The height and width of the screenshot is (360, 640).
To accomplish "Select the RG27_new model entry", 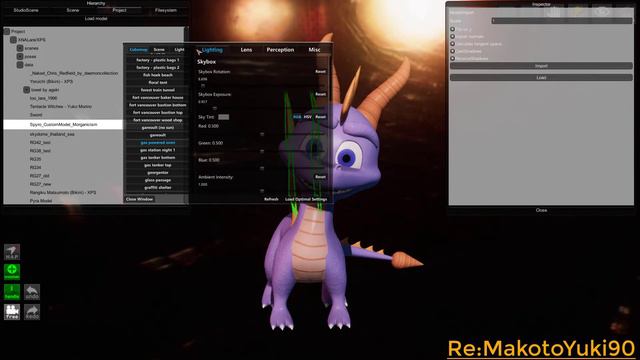I will click(40, 184).
